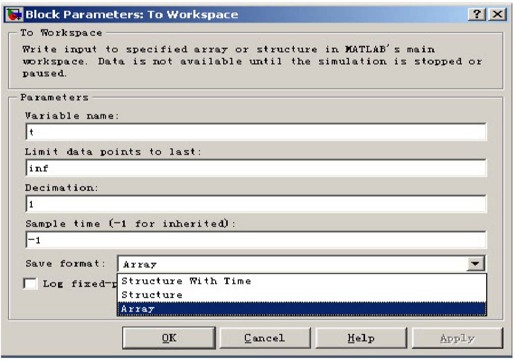Focus the Variable name field
Image resolution: width=515 pixels, height=361 pixels.
tap(256, 132)
